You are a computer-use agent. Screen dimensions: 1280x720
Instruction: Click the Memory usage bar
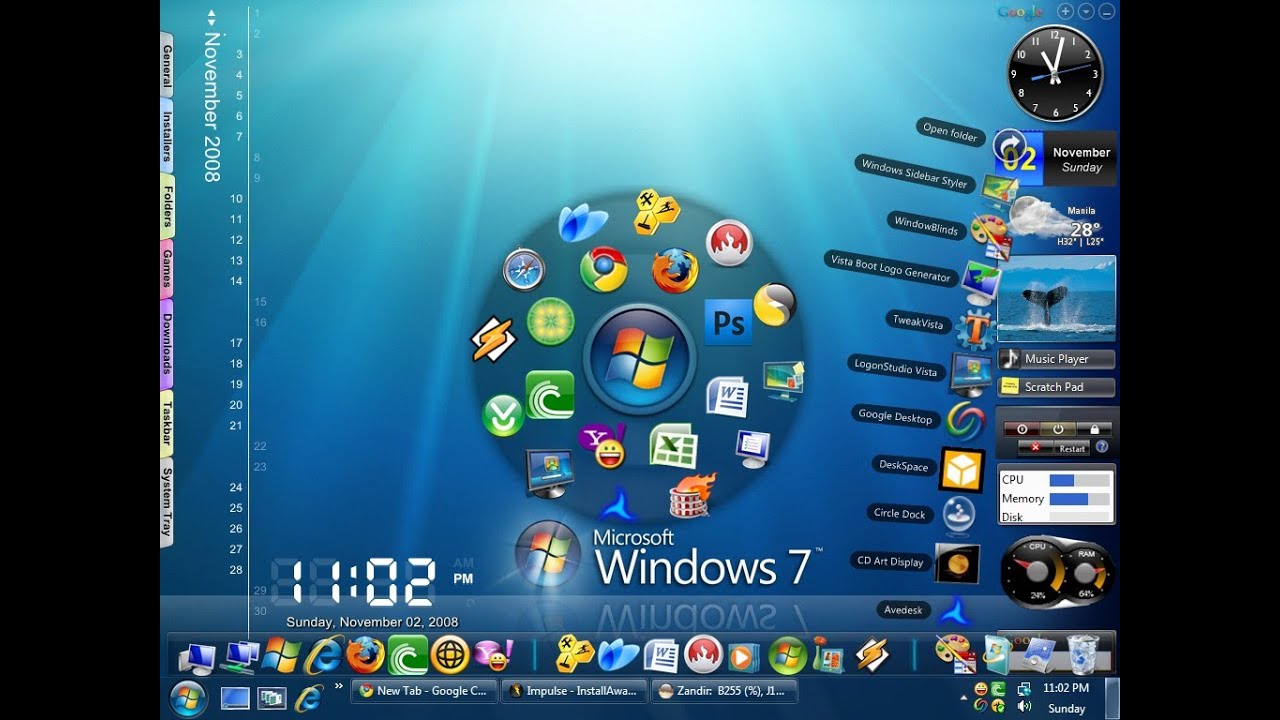pos(1079,498)
